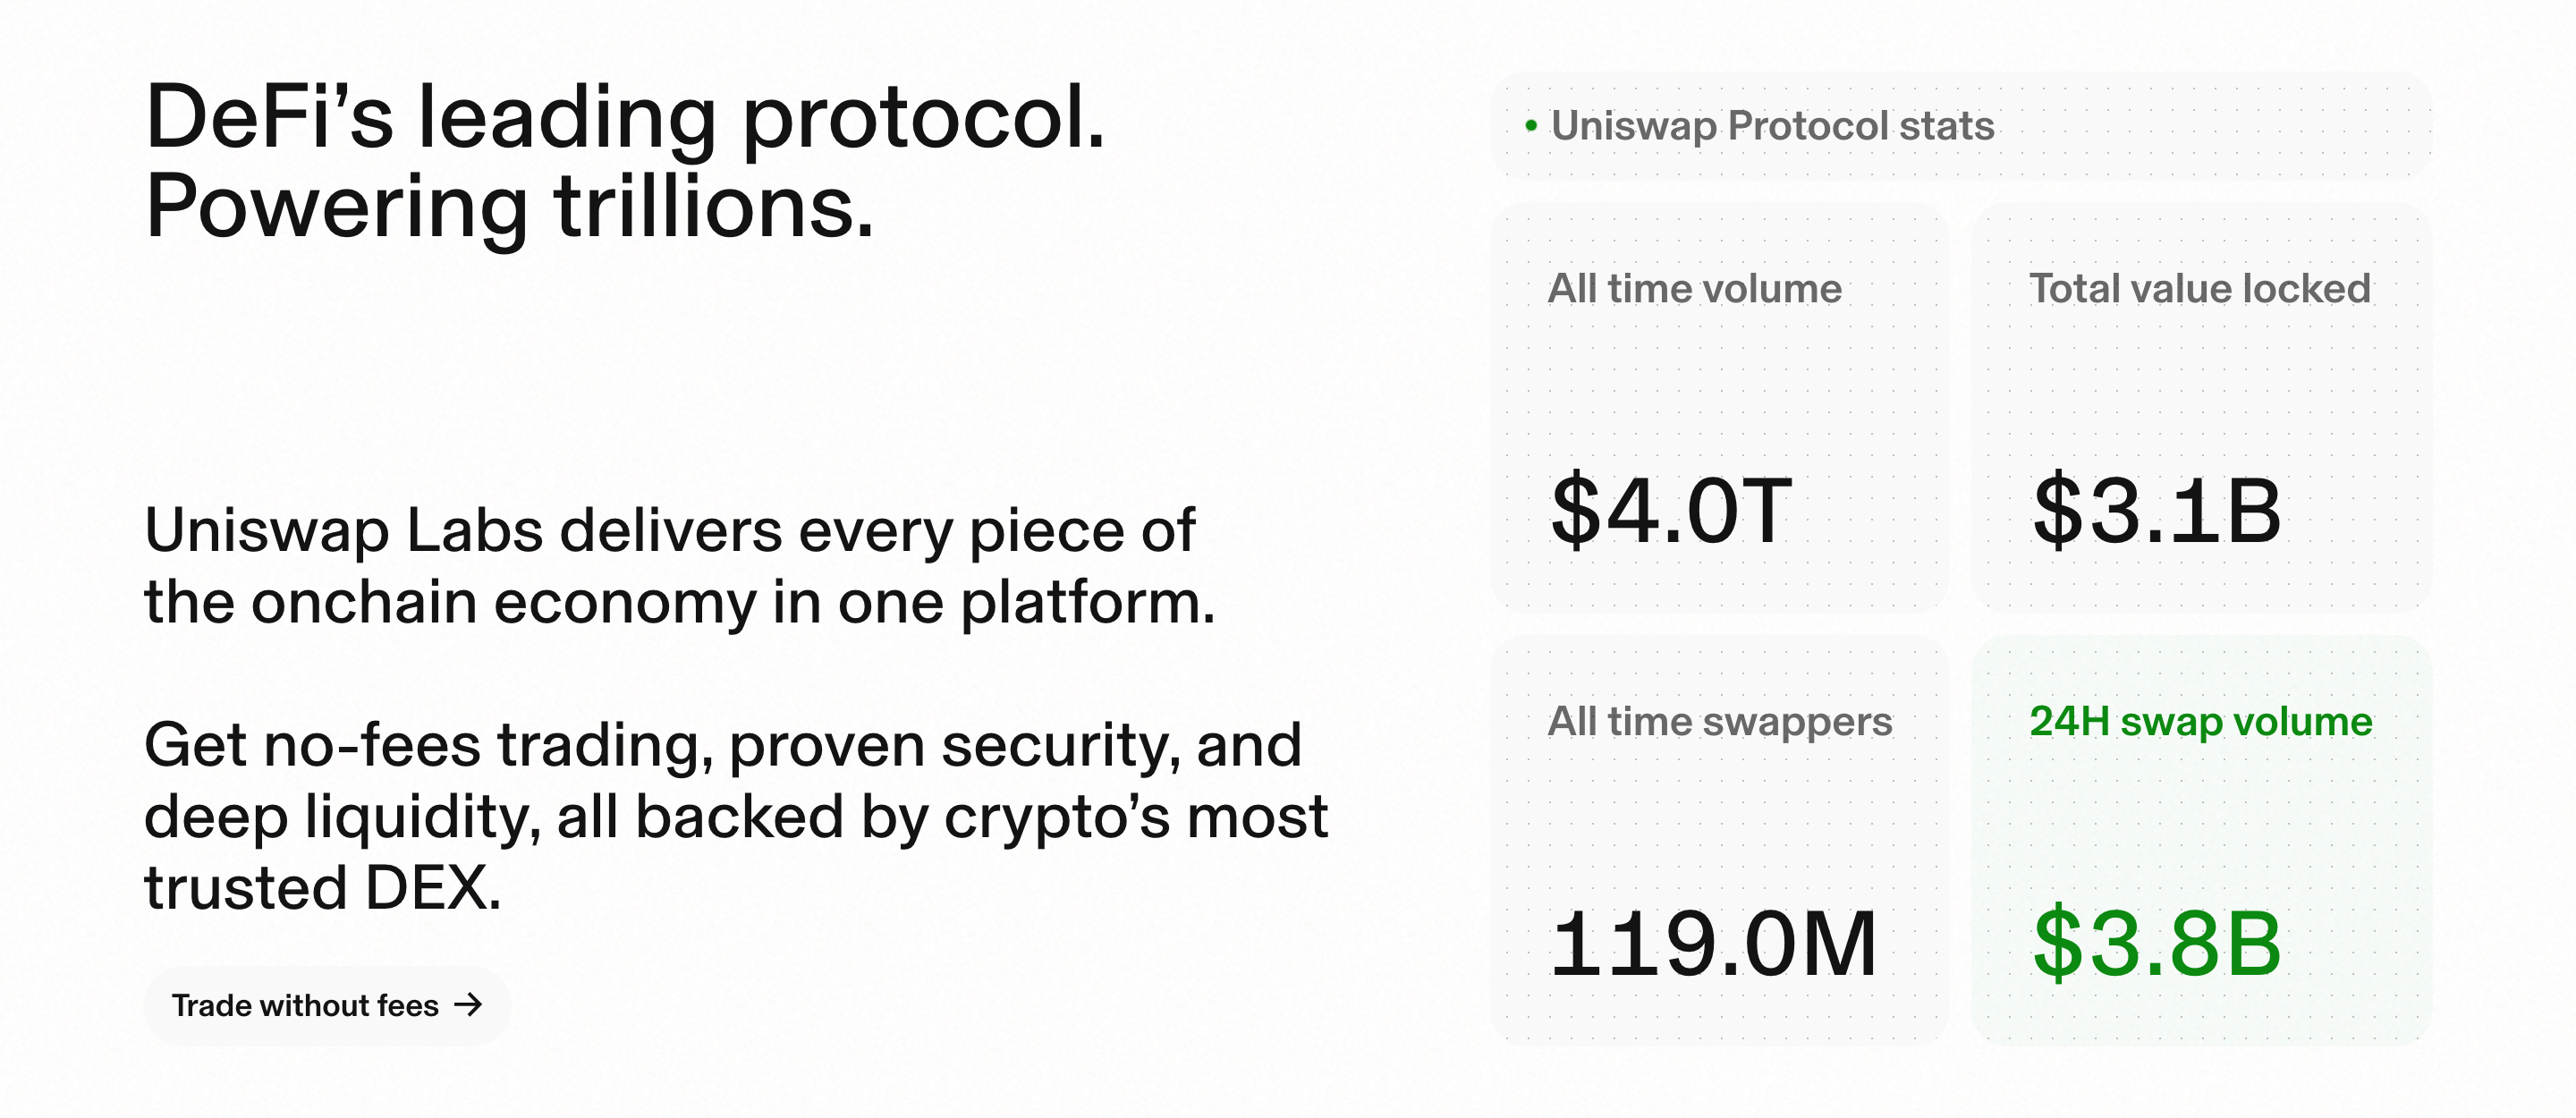Click the 24H swap volume label
Screen dimensions: 2576x1118
point(2201,722)
